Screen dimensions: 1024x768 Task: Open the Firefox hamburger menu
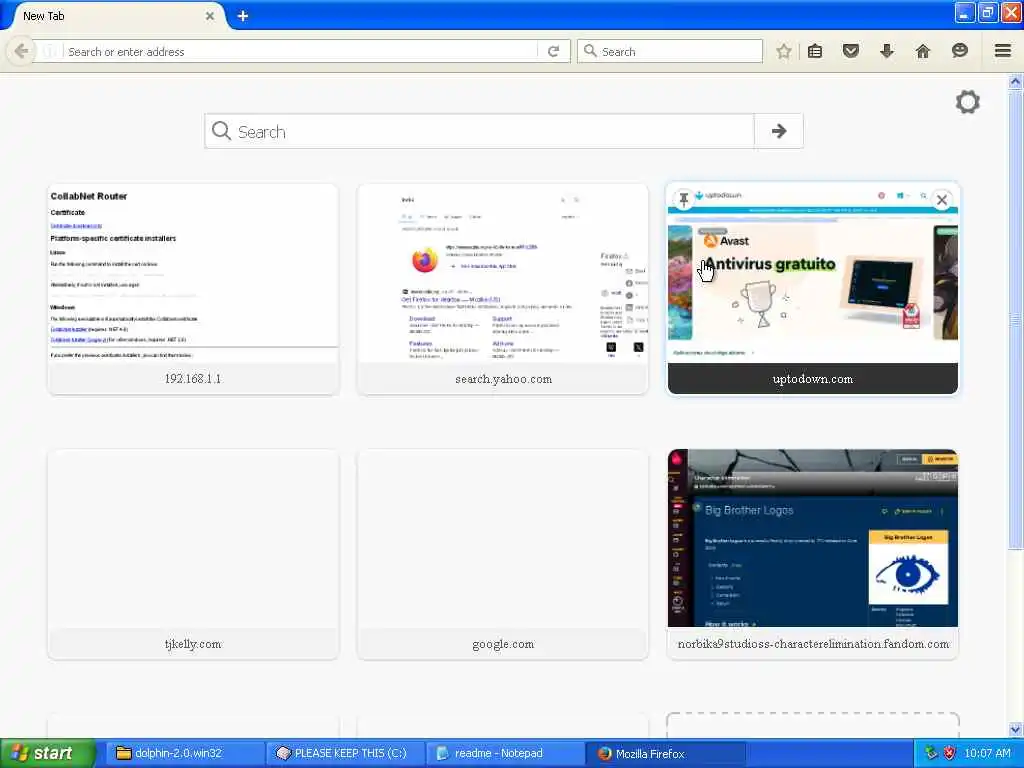point(1003,51)
